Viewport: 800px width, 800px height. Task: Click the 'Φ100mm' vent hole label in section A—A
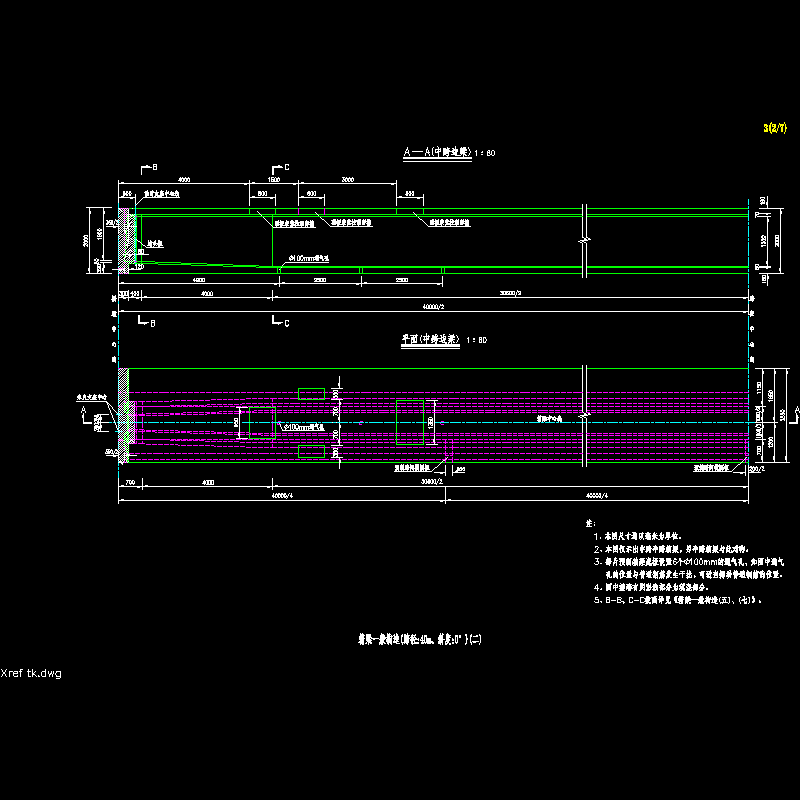tap(309, 258)
